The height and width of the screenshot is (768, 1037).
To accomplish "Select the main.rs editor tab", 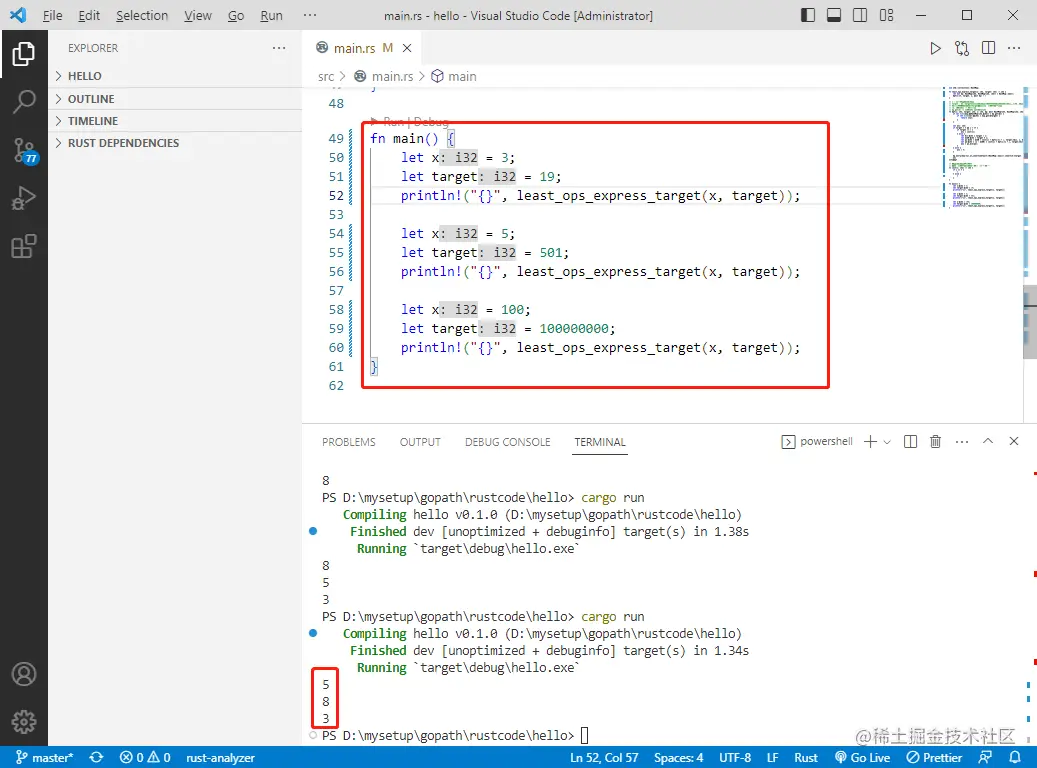I will click(362, 48).
